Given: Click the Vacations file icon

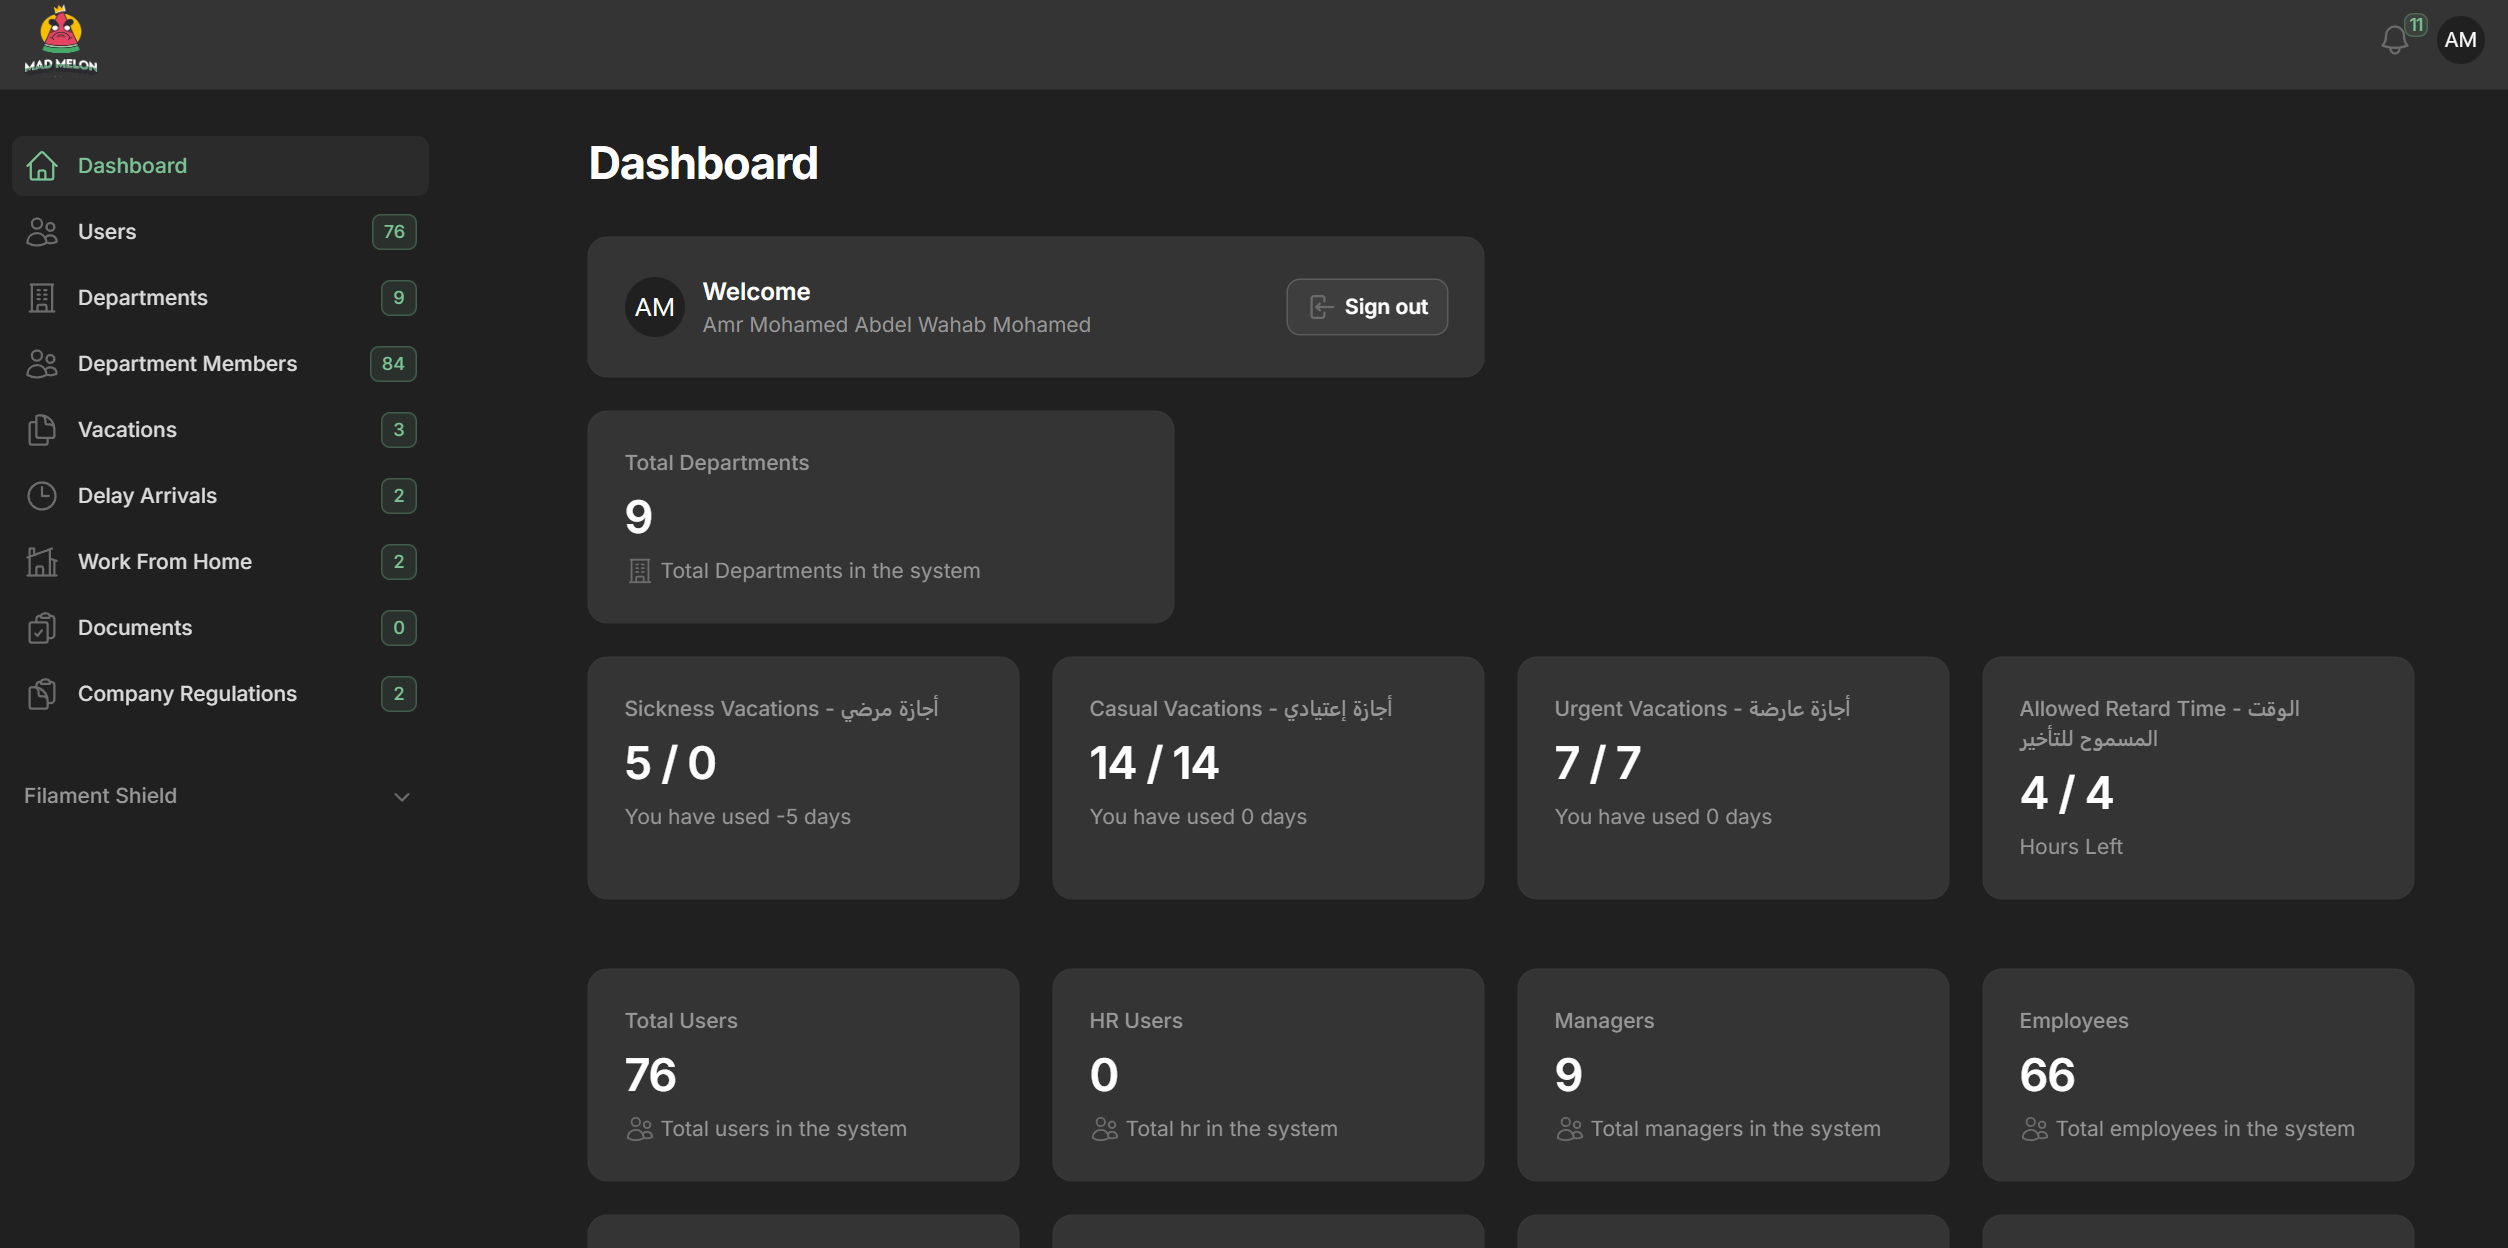Looking at the screenshot, I should [42, 430].
